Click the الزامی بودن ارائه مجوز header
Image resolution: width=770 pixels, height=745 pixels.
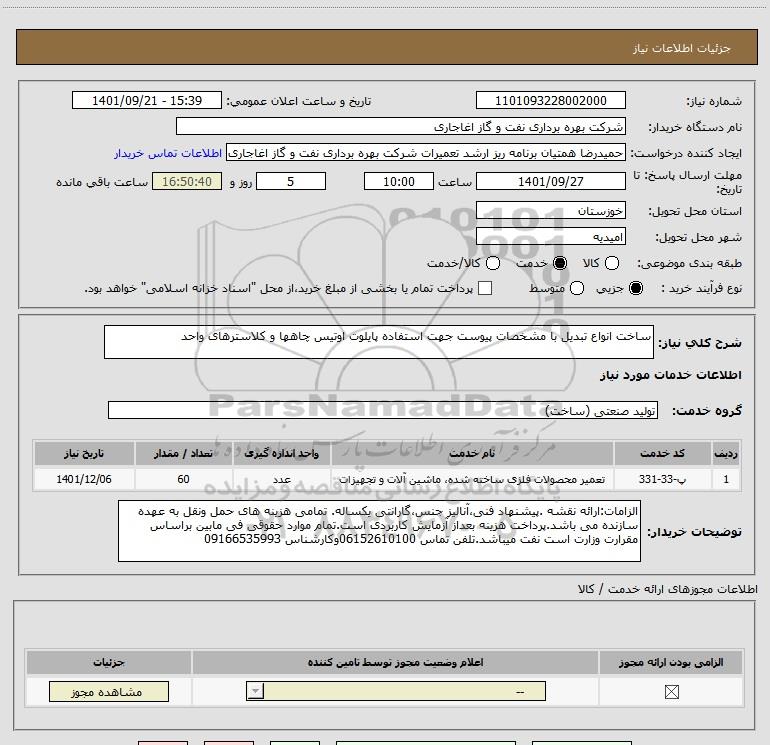671,662
